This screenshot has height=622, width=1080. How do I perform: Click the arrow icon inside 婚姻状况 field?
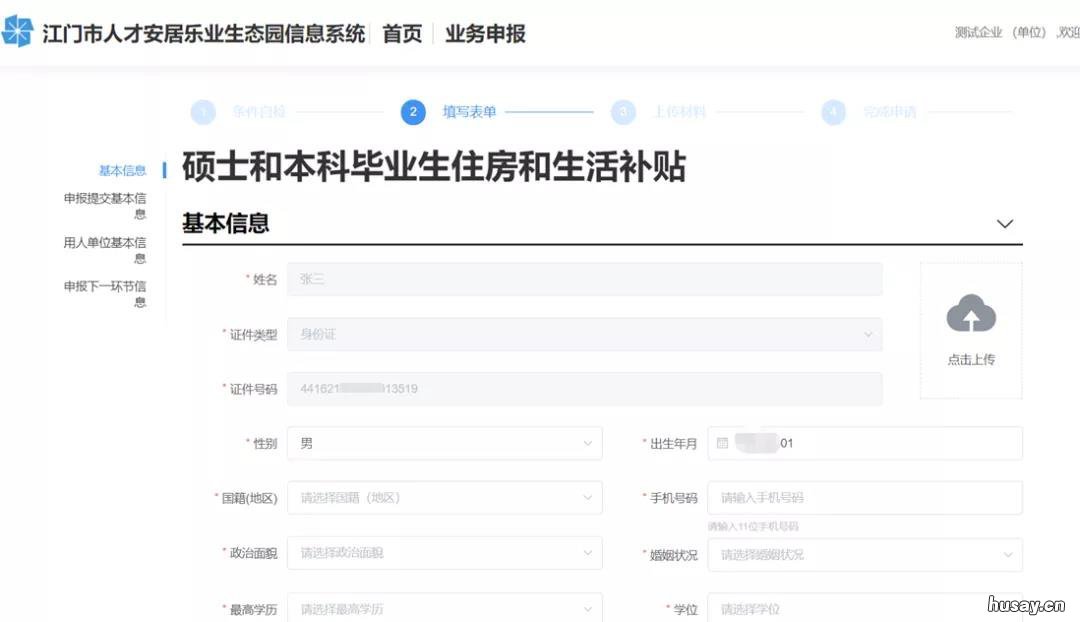click(1008, 553)
